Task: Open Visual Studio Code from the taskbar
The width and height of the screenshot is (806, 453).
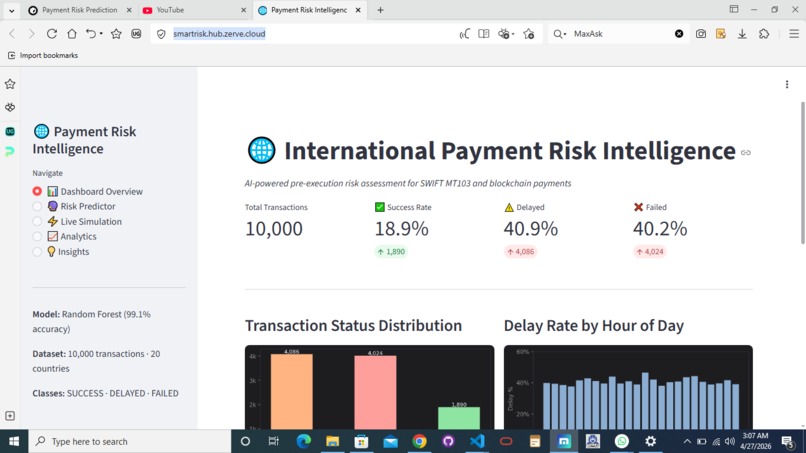Action: pos(477,442)
